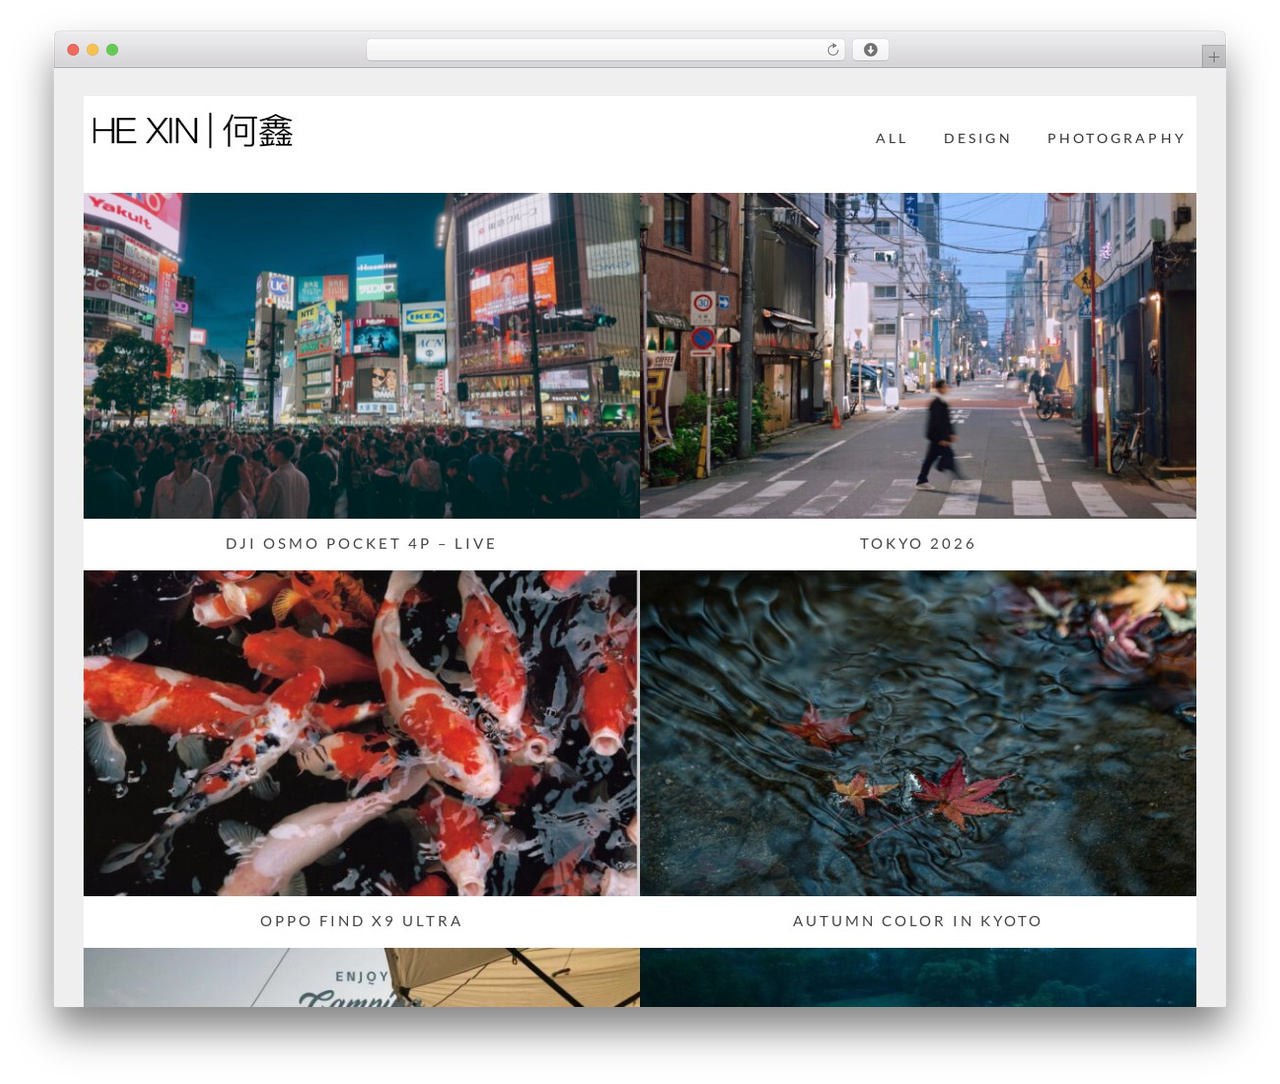This screenshot has height=1084, width=1280.
Task: Open the HE XIN site logo
Action: coord(192,131)
